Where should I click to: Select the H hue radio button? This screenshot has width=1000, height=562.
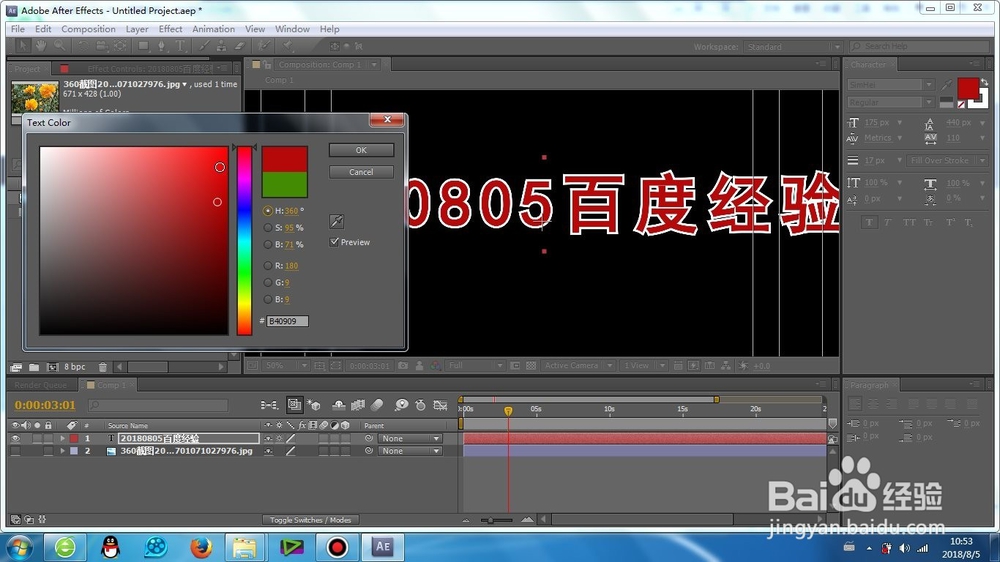268,211
